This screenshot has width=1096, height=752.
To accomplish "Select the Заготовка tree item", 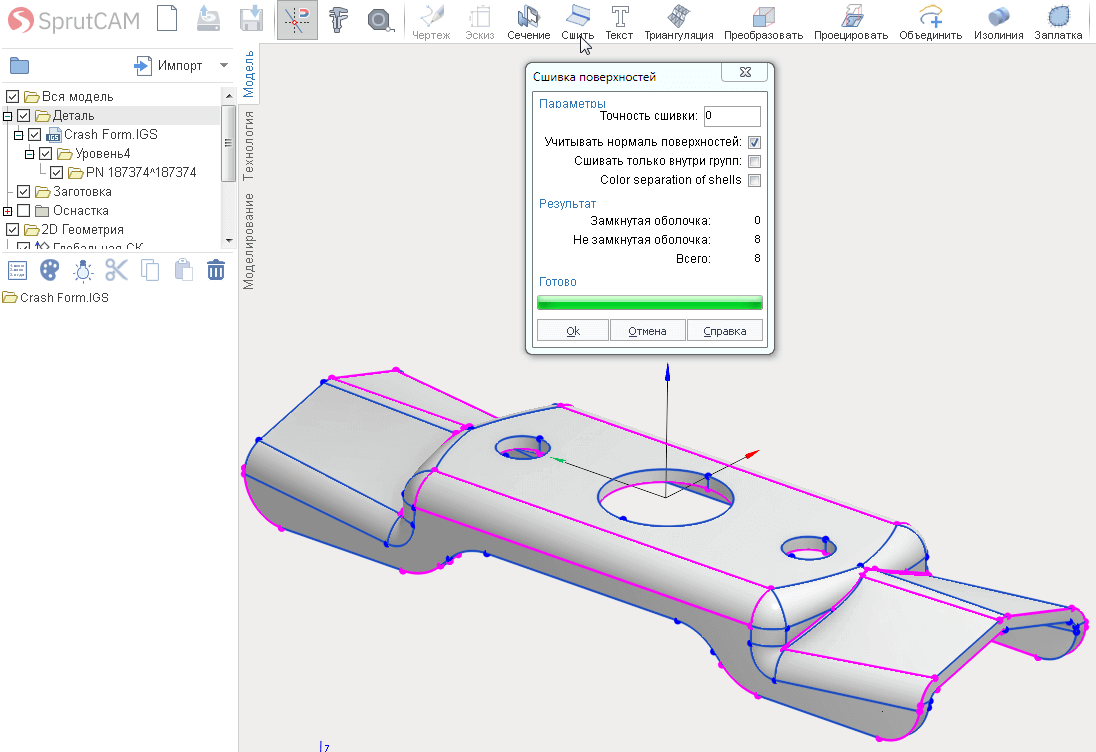I will (x=82, y=191).
